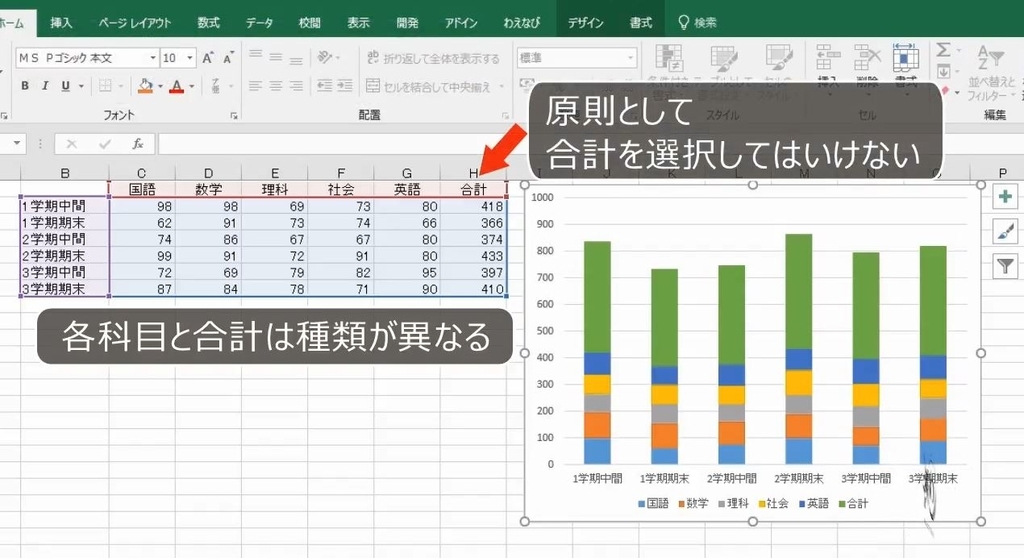Click the Increase Font Size icon
Viewport: 1024px width, 558px height.
pos(208,58)
